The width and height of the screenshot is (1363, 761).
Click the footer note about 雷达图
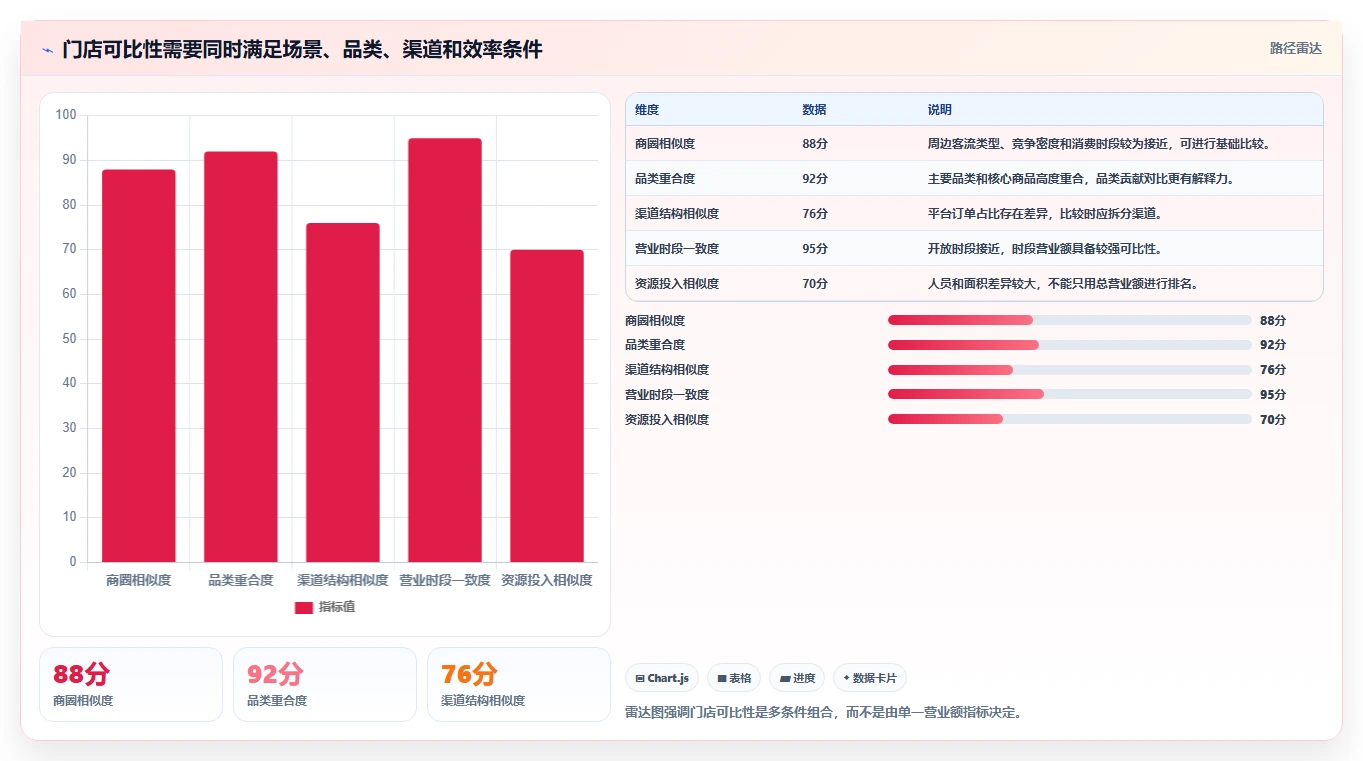tap(824, 713)
